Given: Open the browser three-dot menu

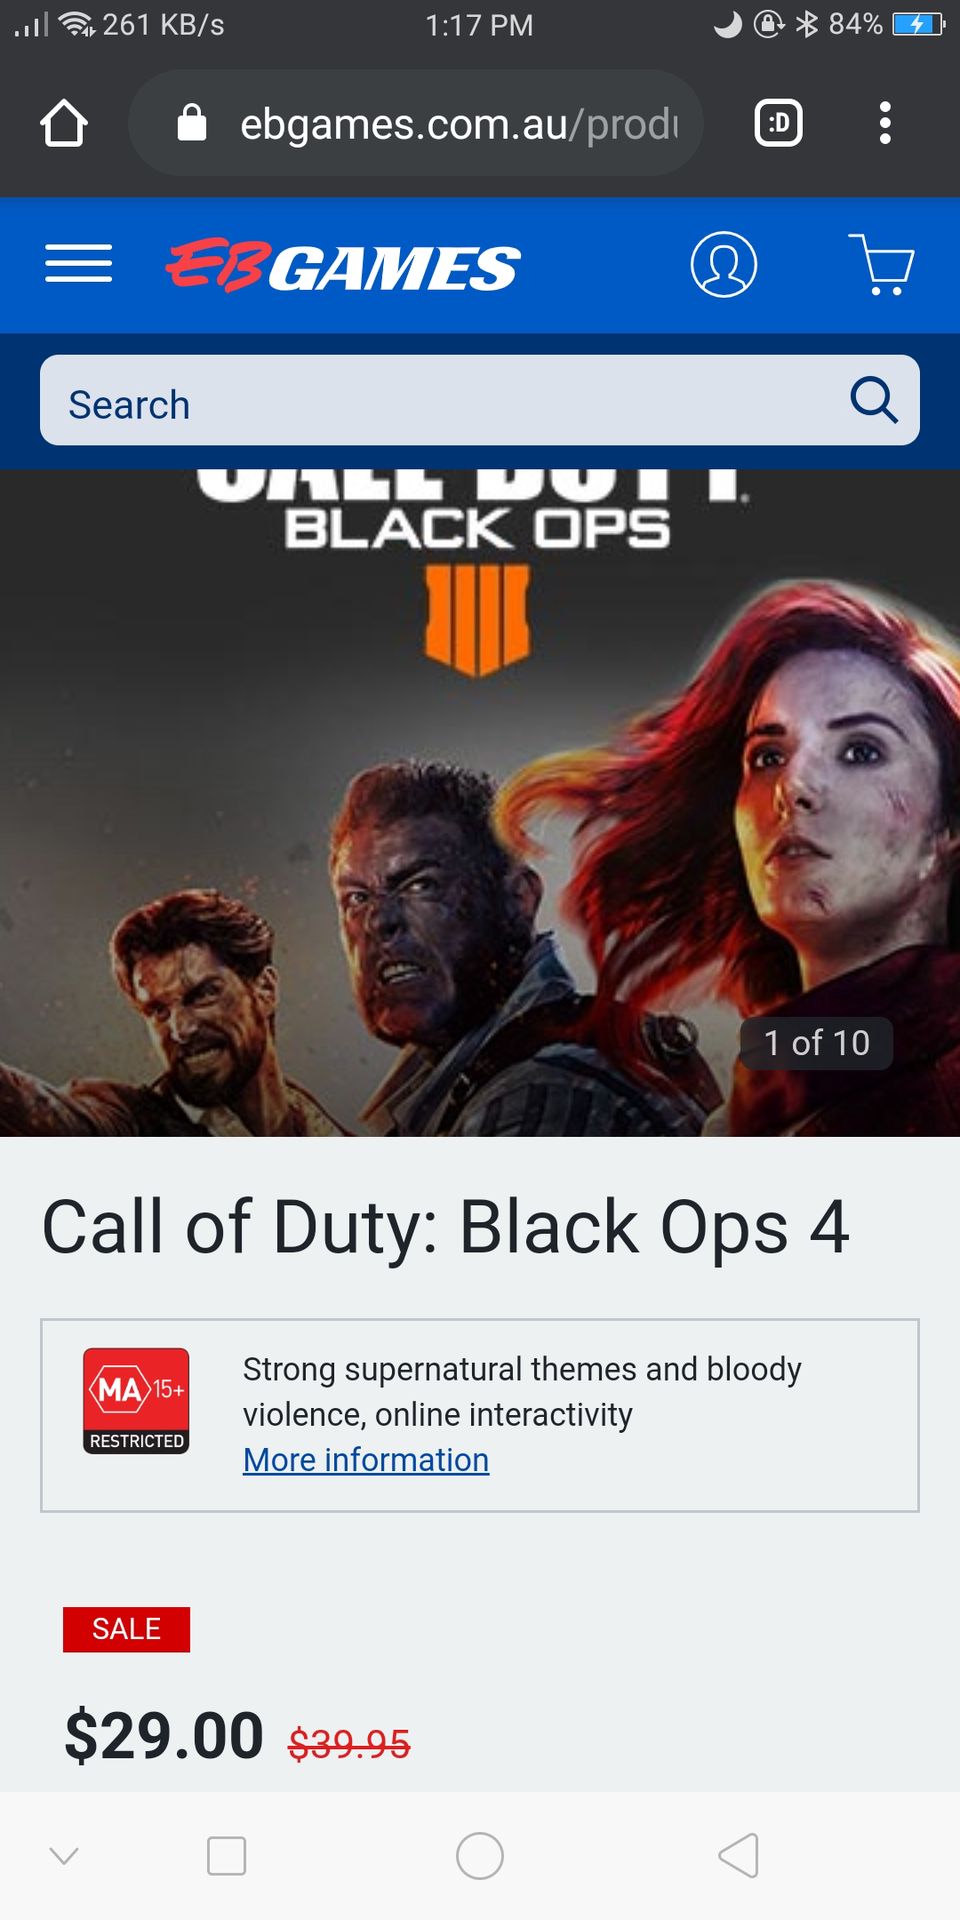Looking at the screenshot, I should (x=885, y=123).
